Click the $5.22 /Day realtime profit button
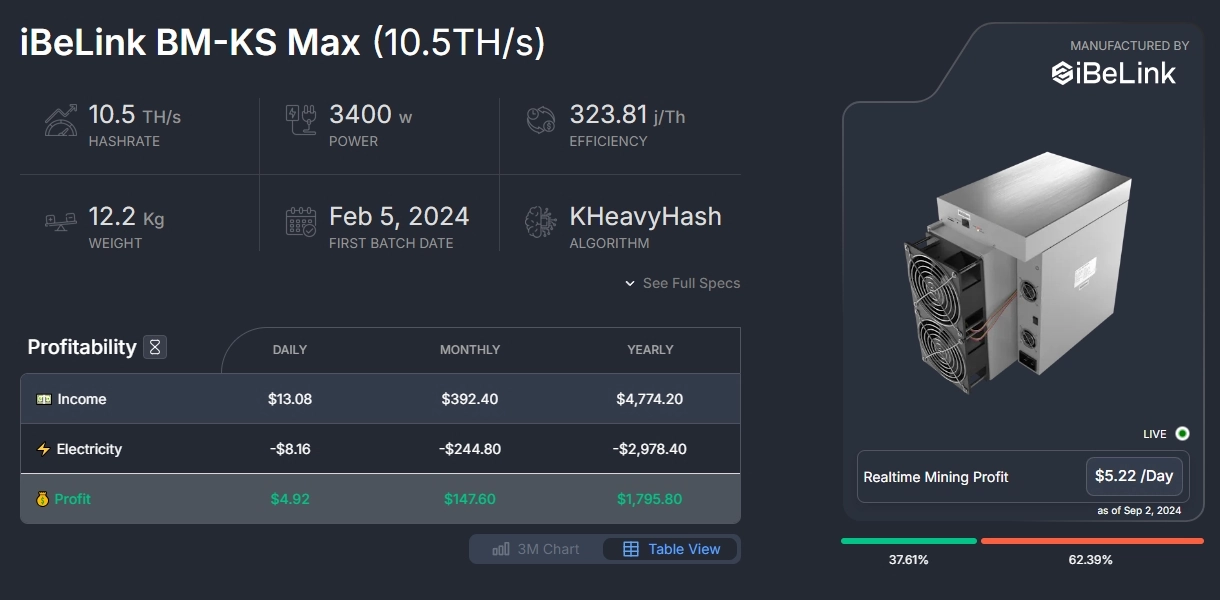 click(x=1134, y=477)
